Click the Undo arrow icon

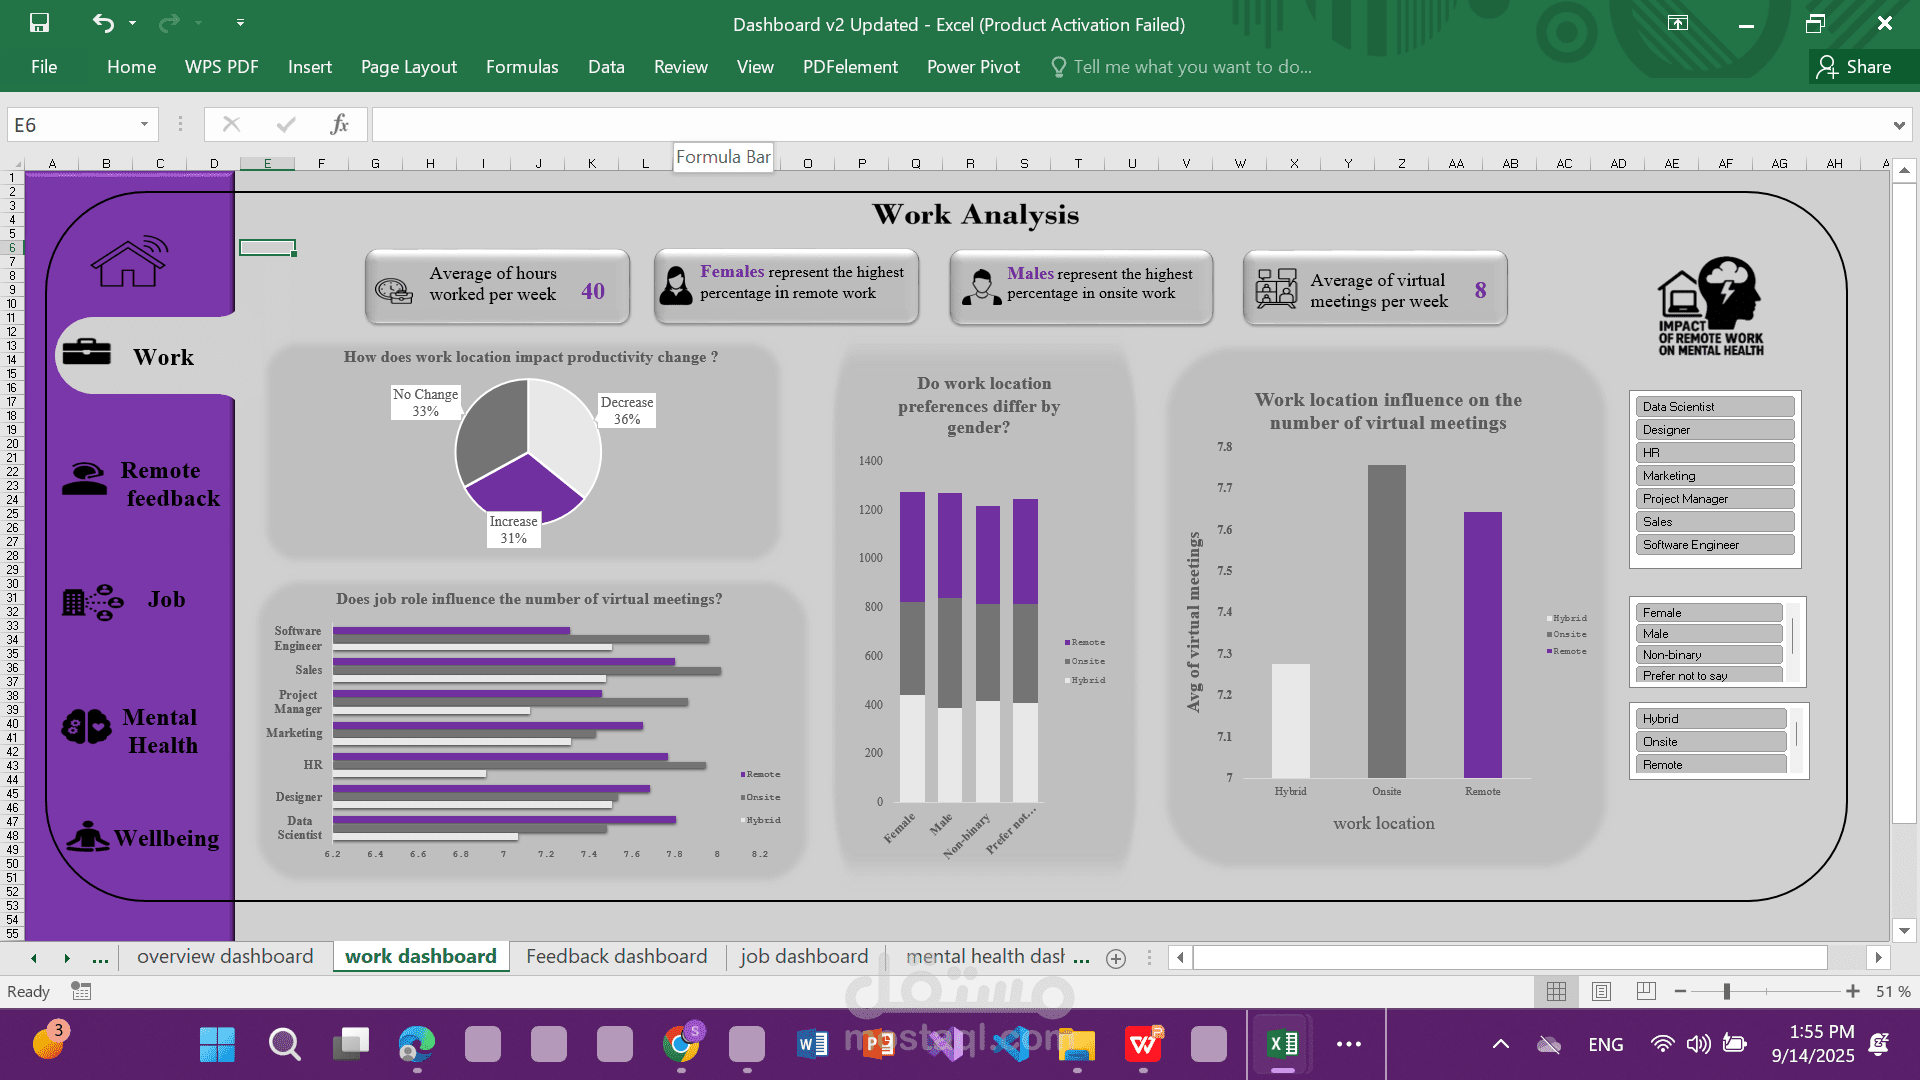coord(102,23)
